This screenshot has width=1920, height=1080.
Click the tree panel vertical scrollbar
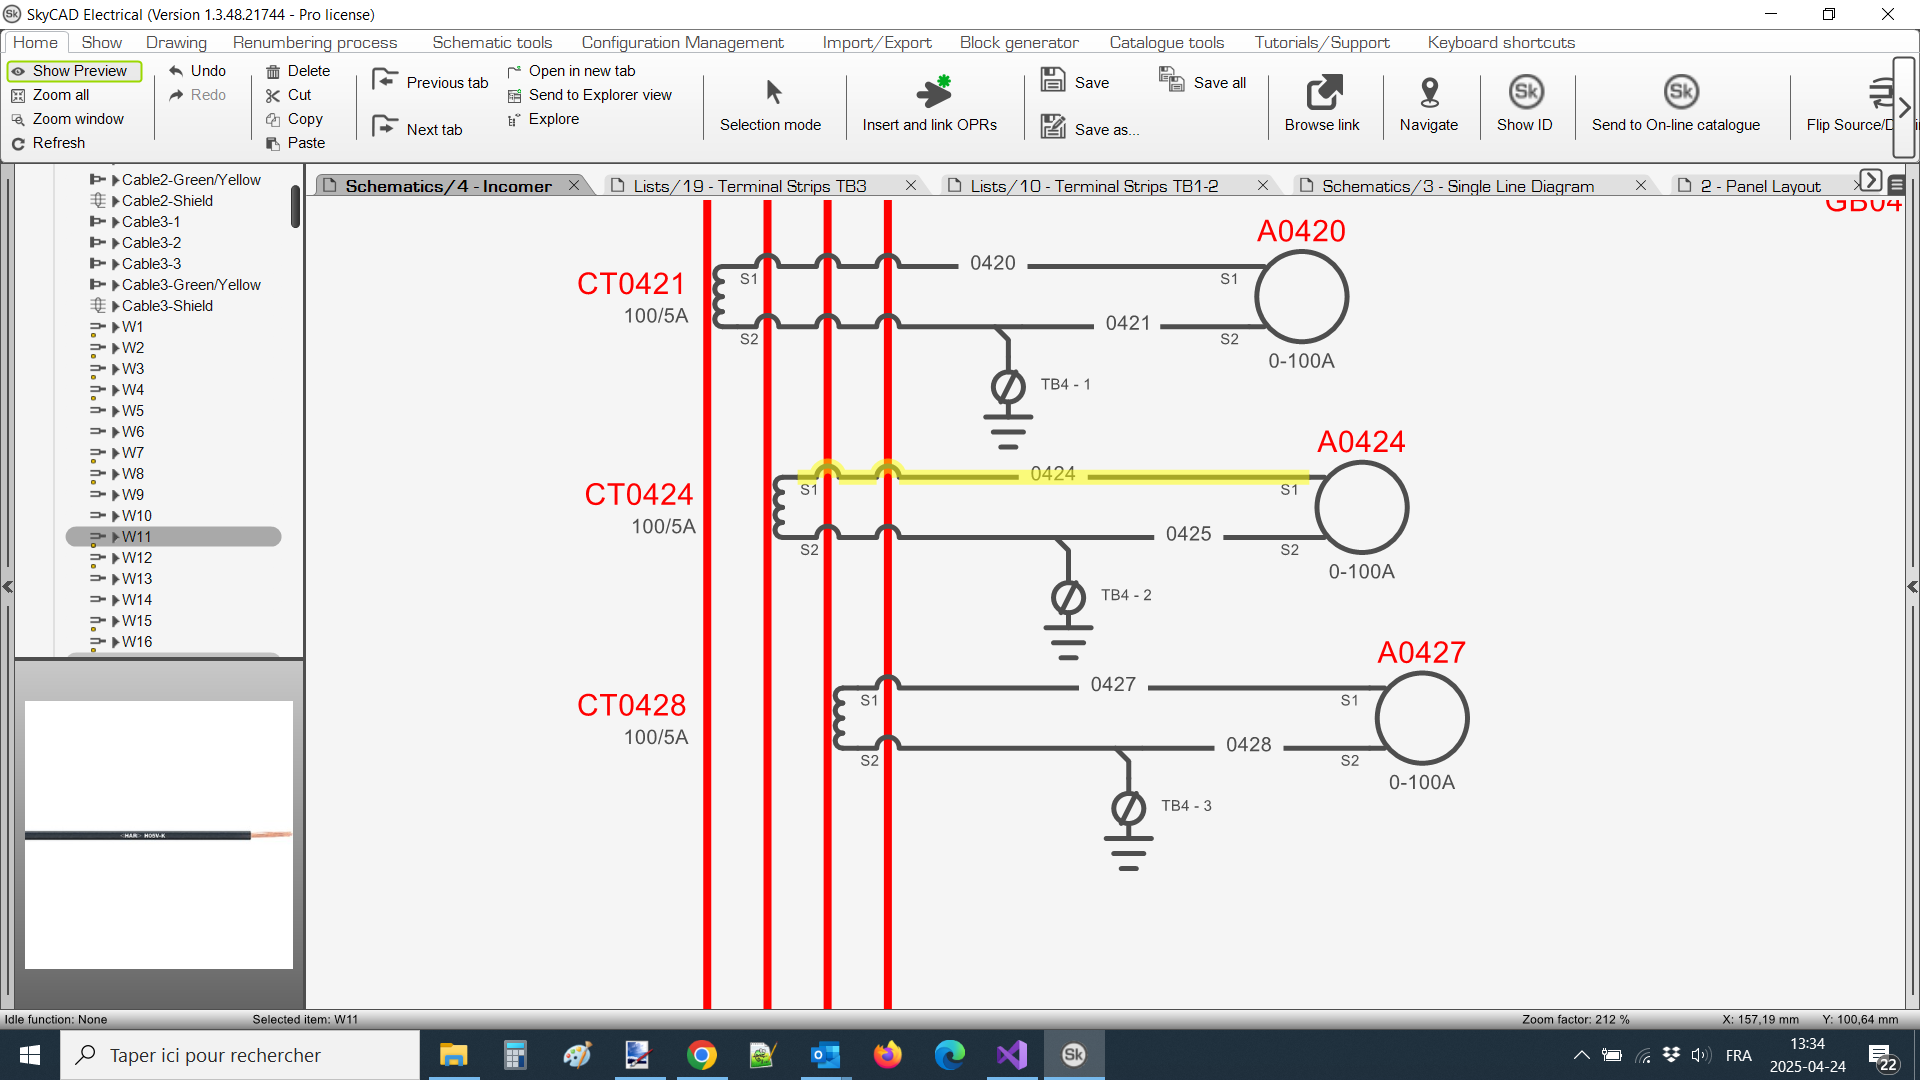[x=296, y=207]
